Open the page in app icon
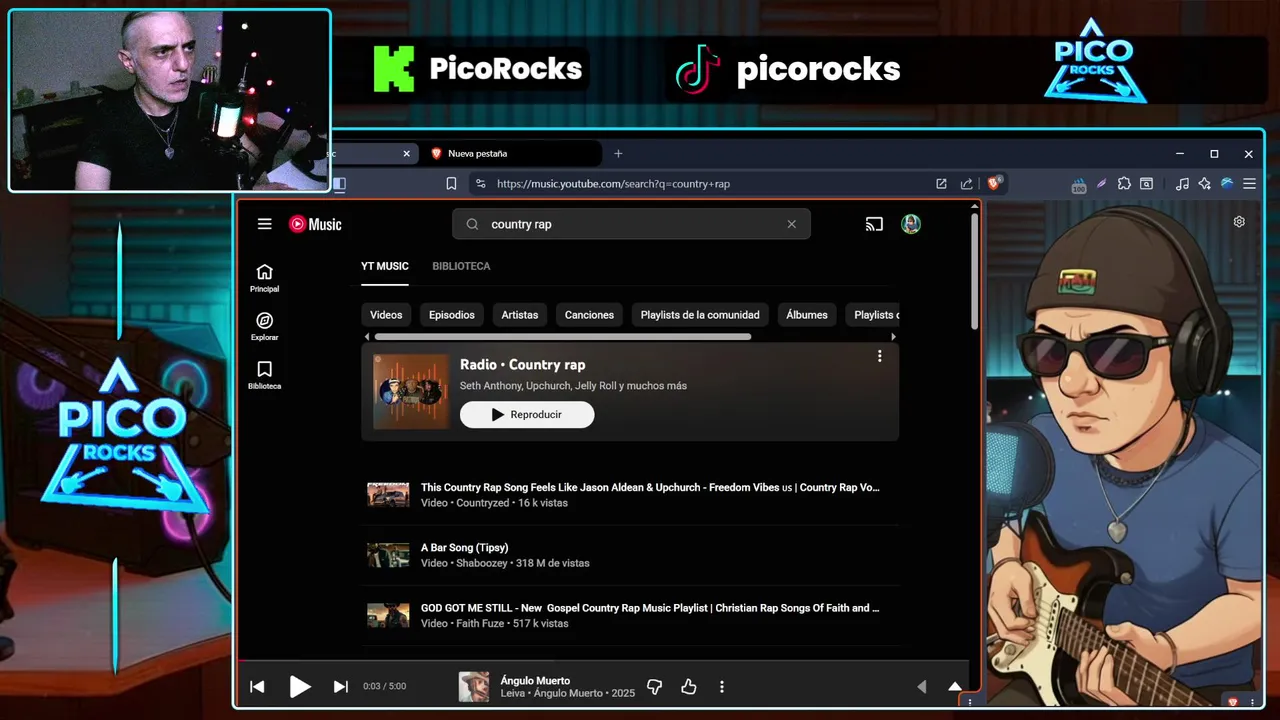This screenshot has width=1280, height=720. tap(941, 184)
